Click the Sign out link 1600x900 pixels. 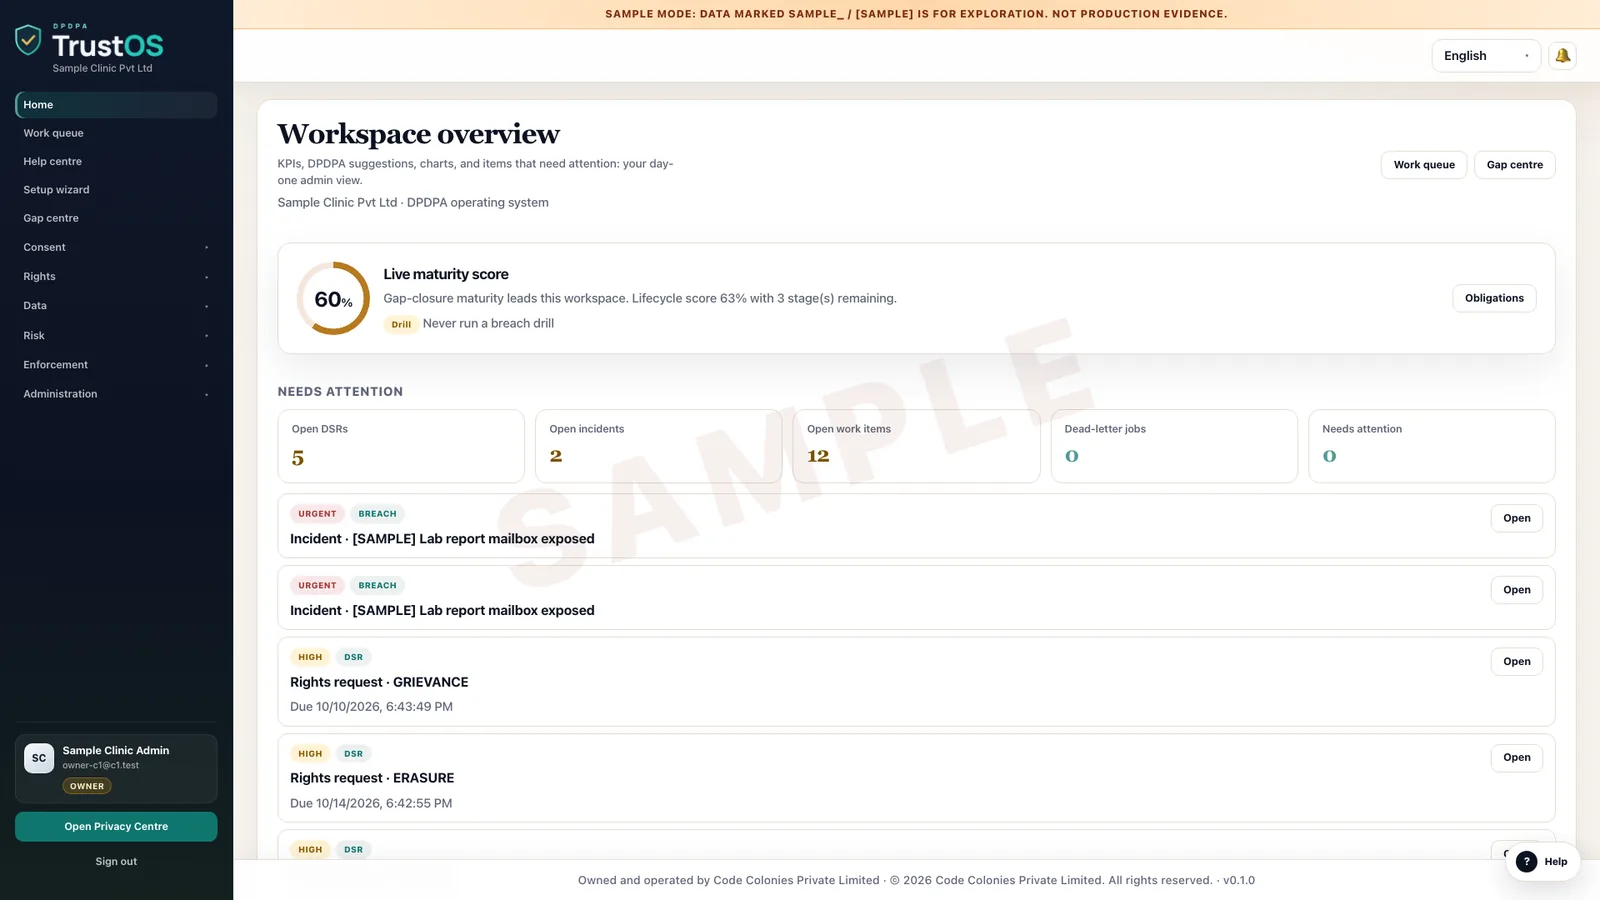tap(116, 862)
